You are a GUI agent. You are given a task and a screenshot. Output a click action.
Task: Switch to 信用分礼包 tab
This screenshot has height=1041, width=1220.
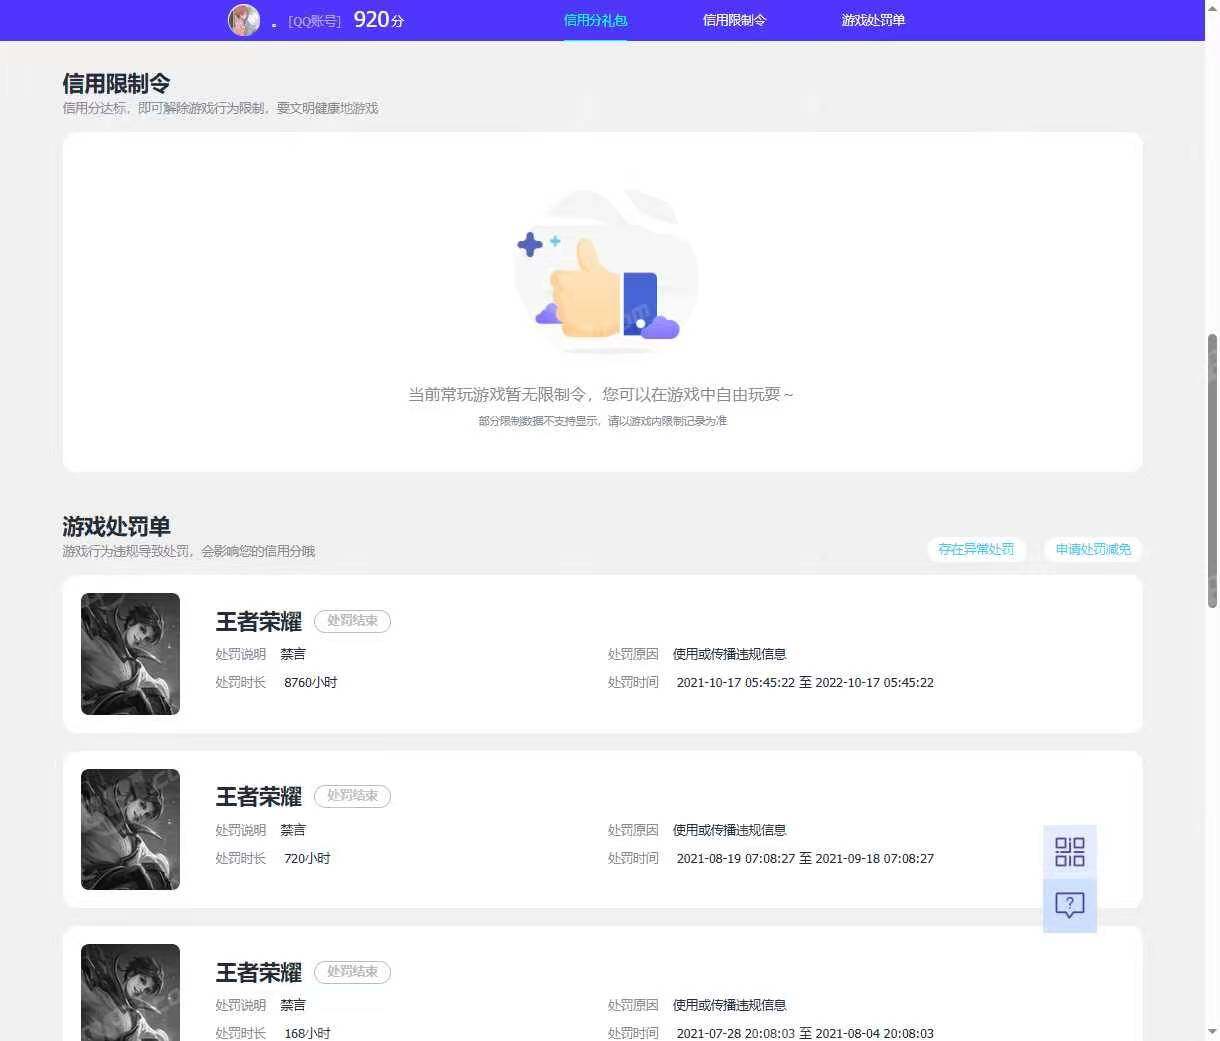[x=595, y=20]
